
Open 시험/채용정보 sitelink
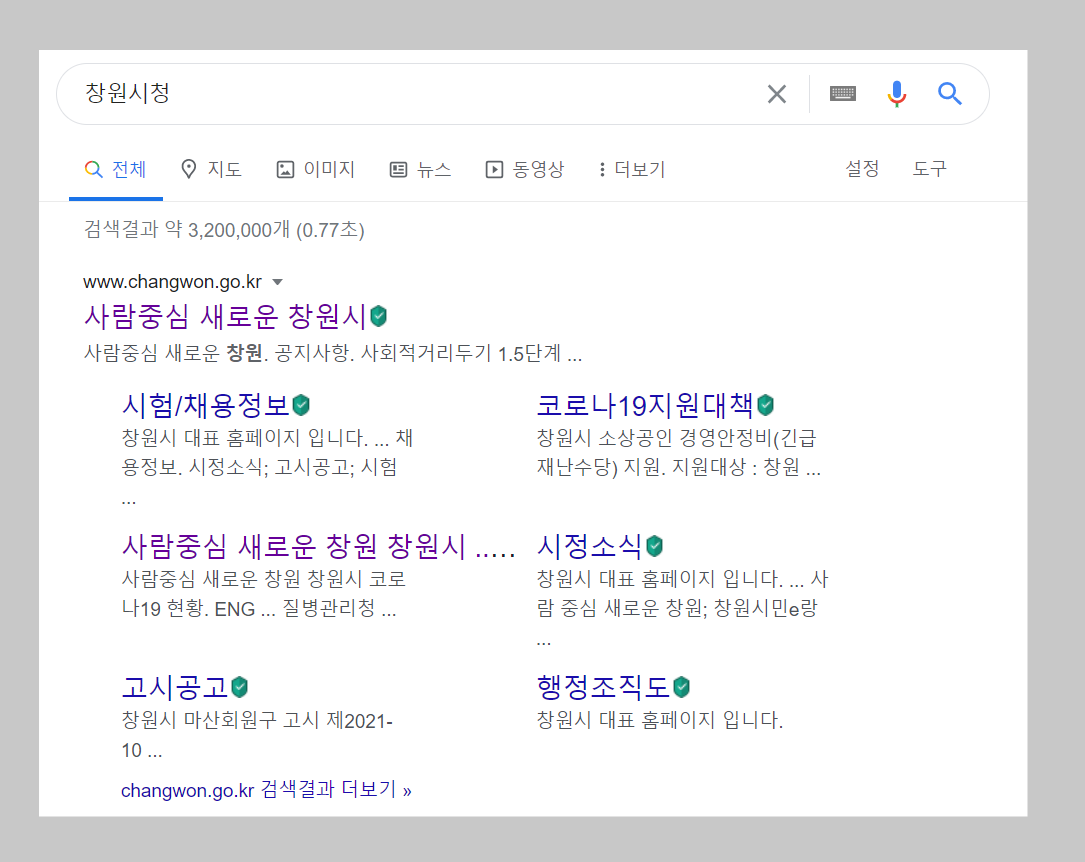[x=206, y=405]
